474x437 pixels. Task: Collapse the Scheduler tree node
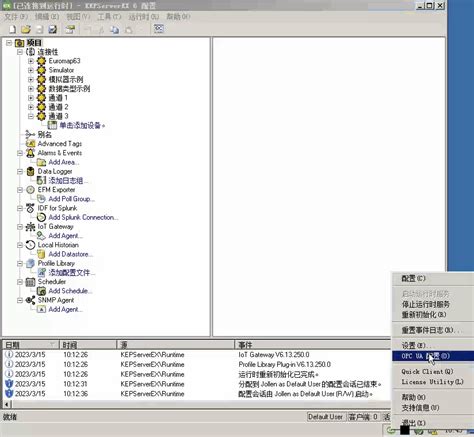(x=20, y=282)
